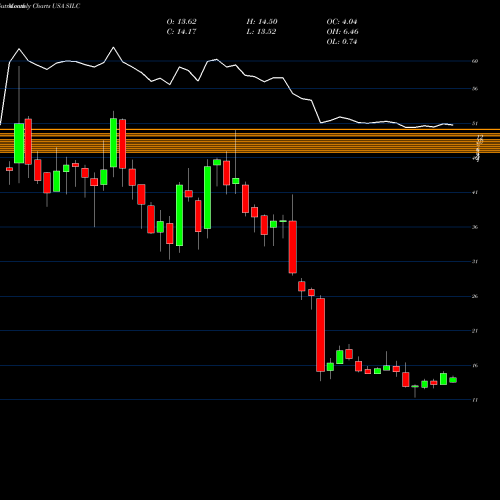
Task: Click the last green candle at the chart's right end
Action: click(x=453, y=380)
